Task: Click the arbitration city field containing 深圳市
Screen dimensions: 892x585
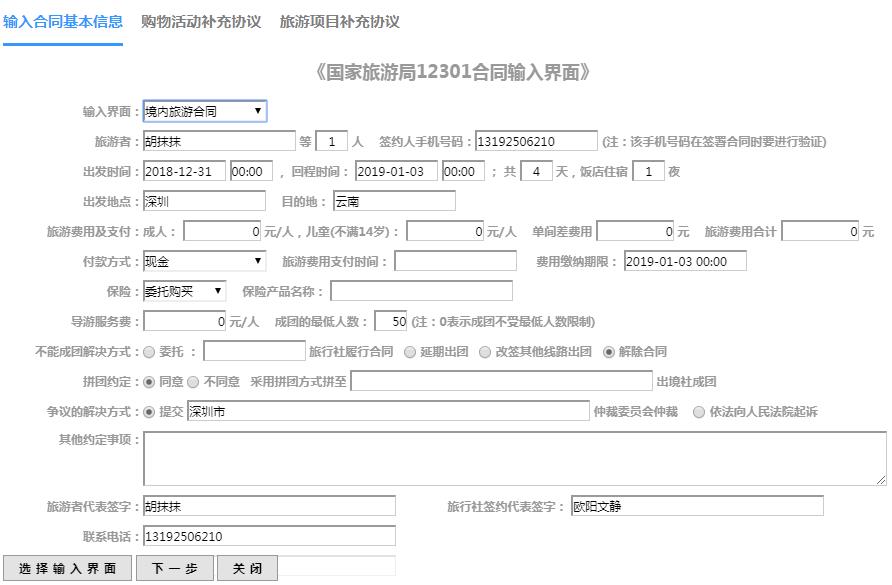Action: tap(388, 411)
